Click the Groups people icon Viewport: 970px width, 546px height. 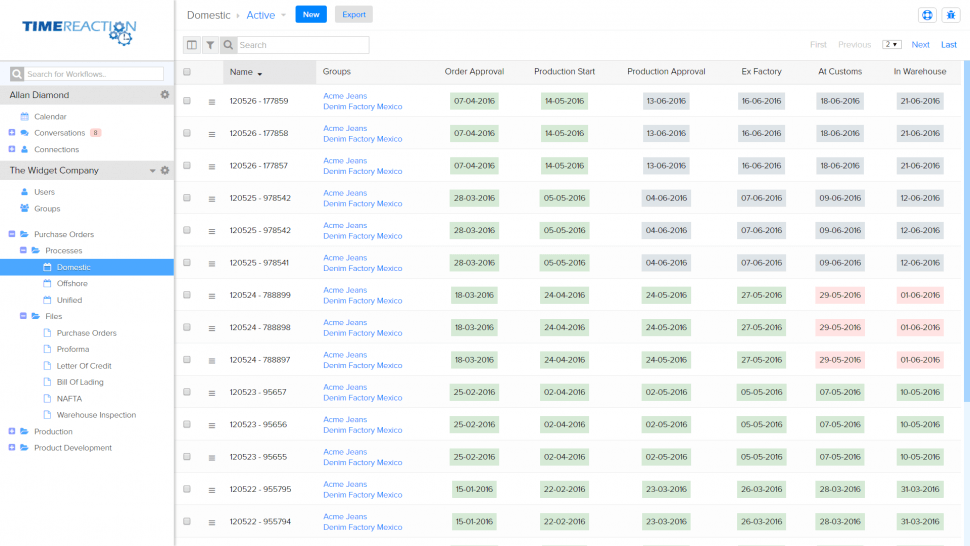tap(24, 208)
